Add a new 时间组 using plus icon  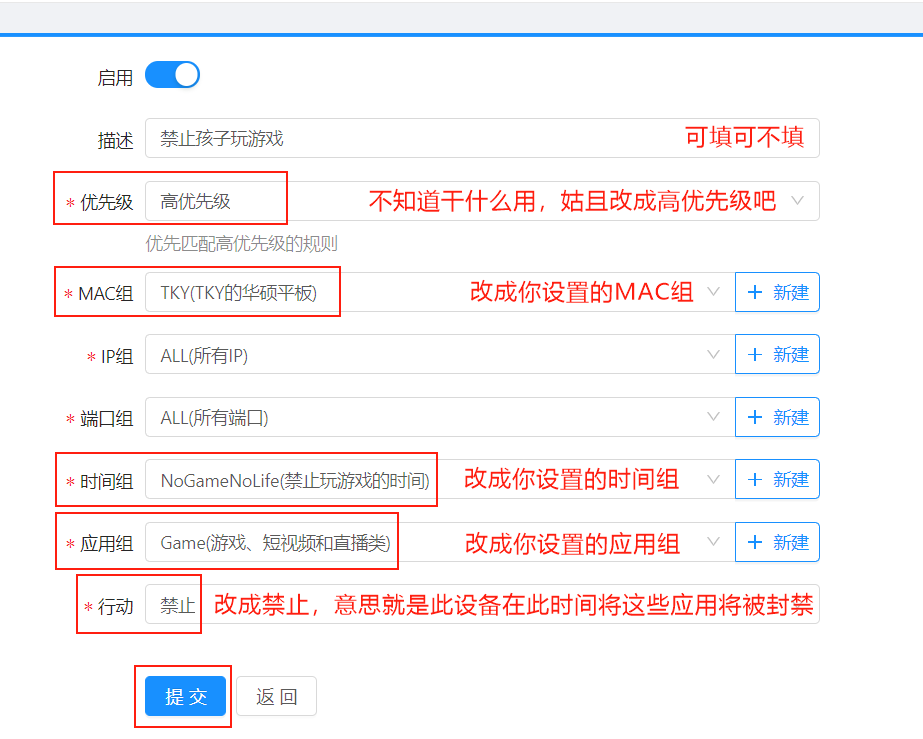[x=755, y=480]
